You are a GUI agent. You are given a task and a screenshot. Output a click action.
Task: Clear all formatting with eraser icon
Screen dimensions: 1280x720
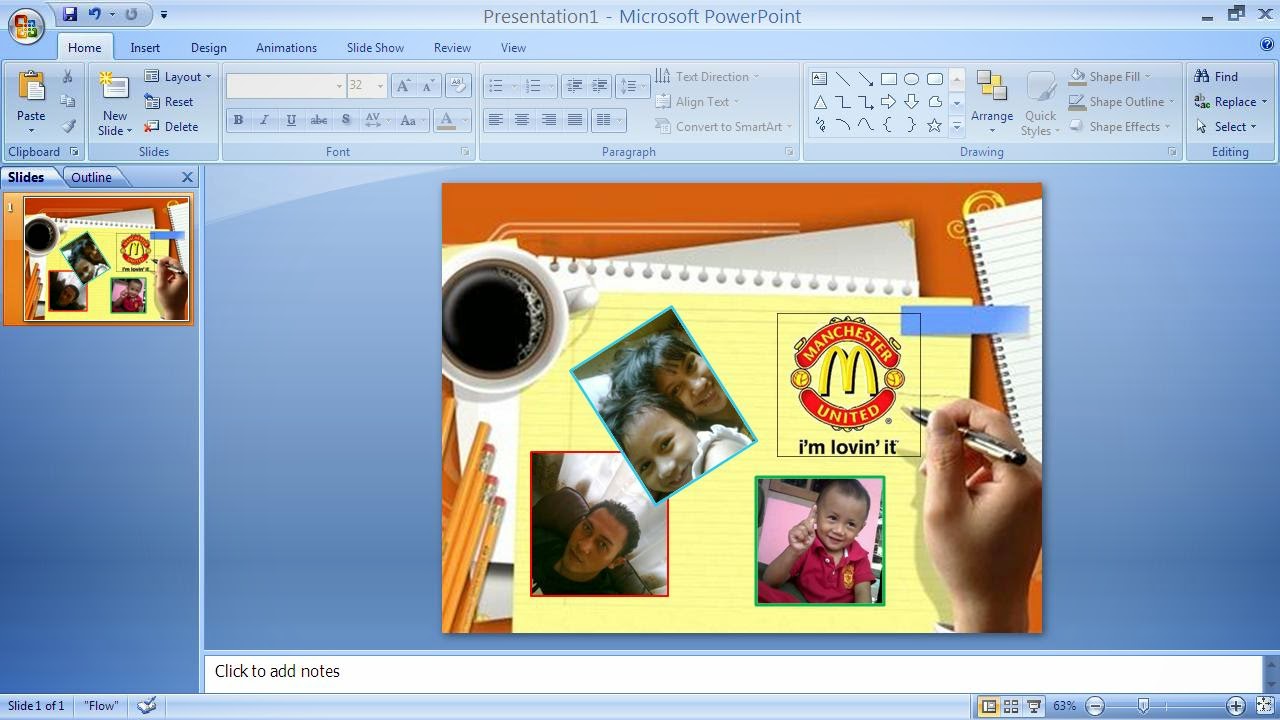pyautogui.click(x=458, y=86)
